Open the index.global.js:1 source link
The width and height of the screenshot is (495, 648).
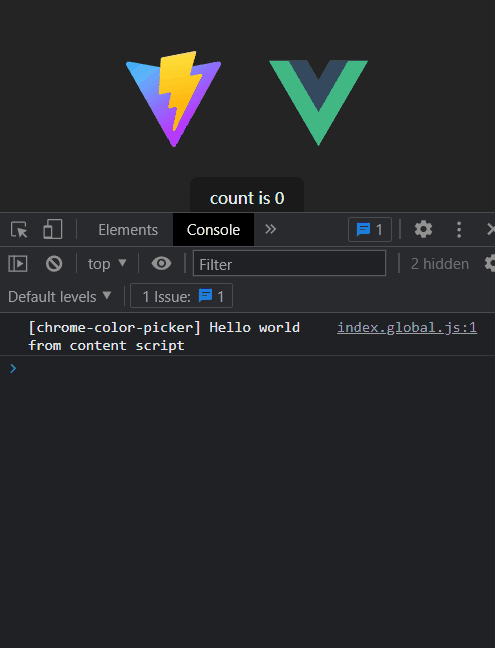pos(407,328)
